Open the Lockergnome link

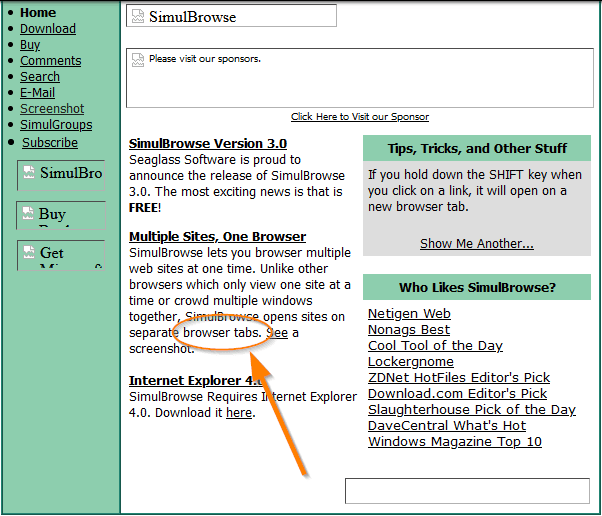[410, 362]
